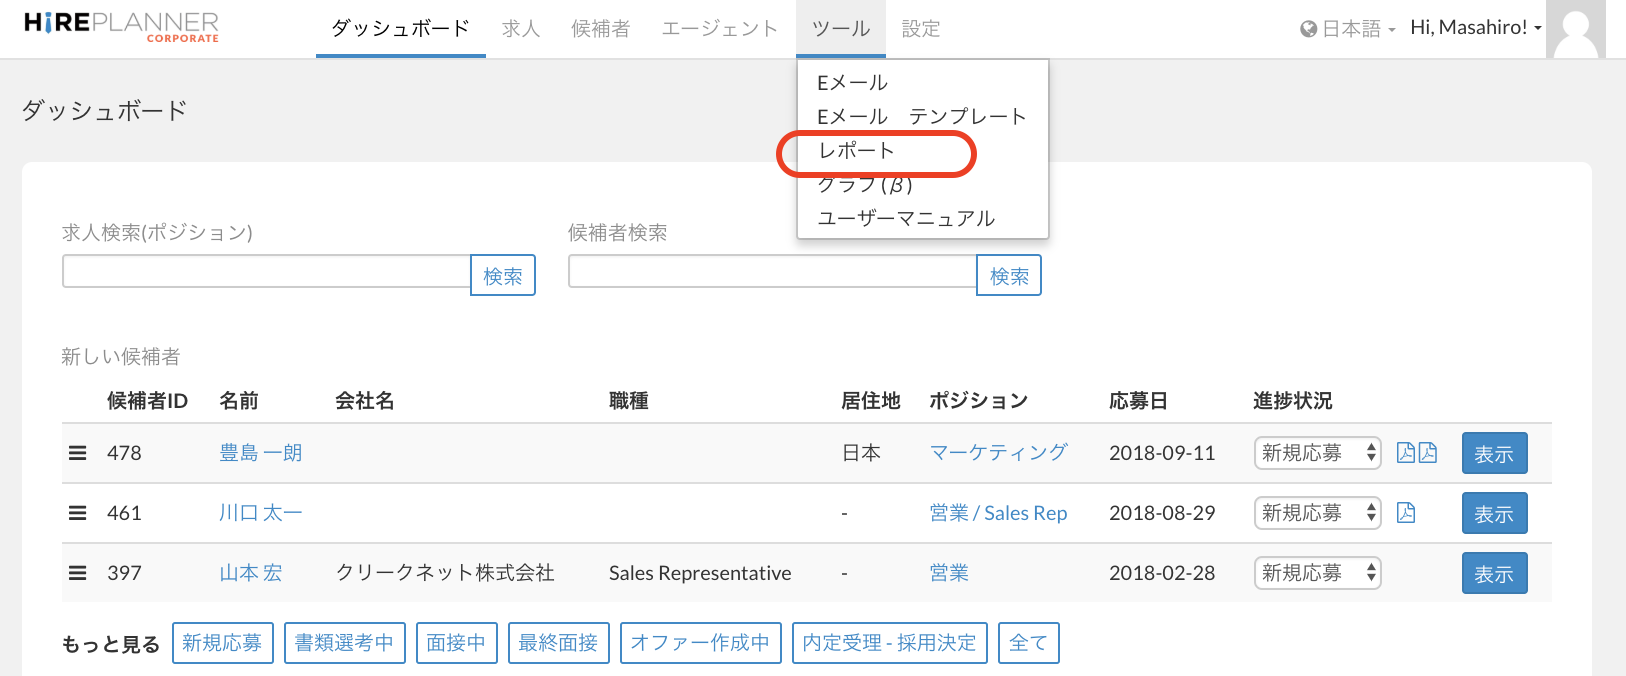Image resolution: width=1626 pixels, height=676 pixels.
Task: Click the HirePlanner Corporate logo
Action: (x=121, y=27)
